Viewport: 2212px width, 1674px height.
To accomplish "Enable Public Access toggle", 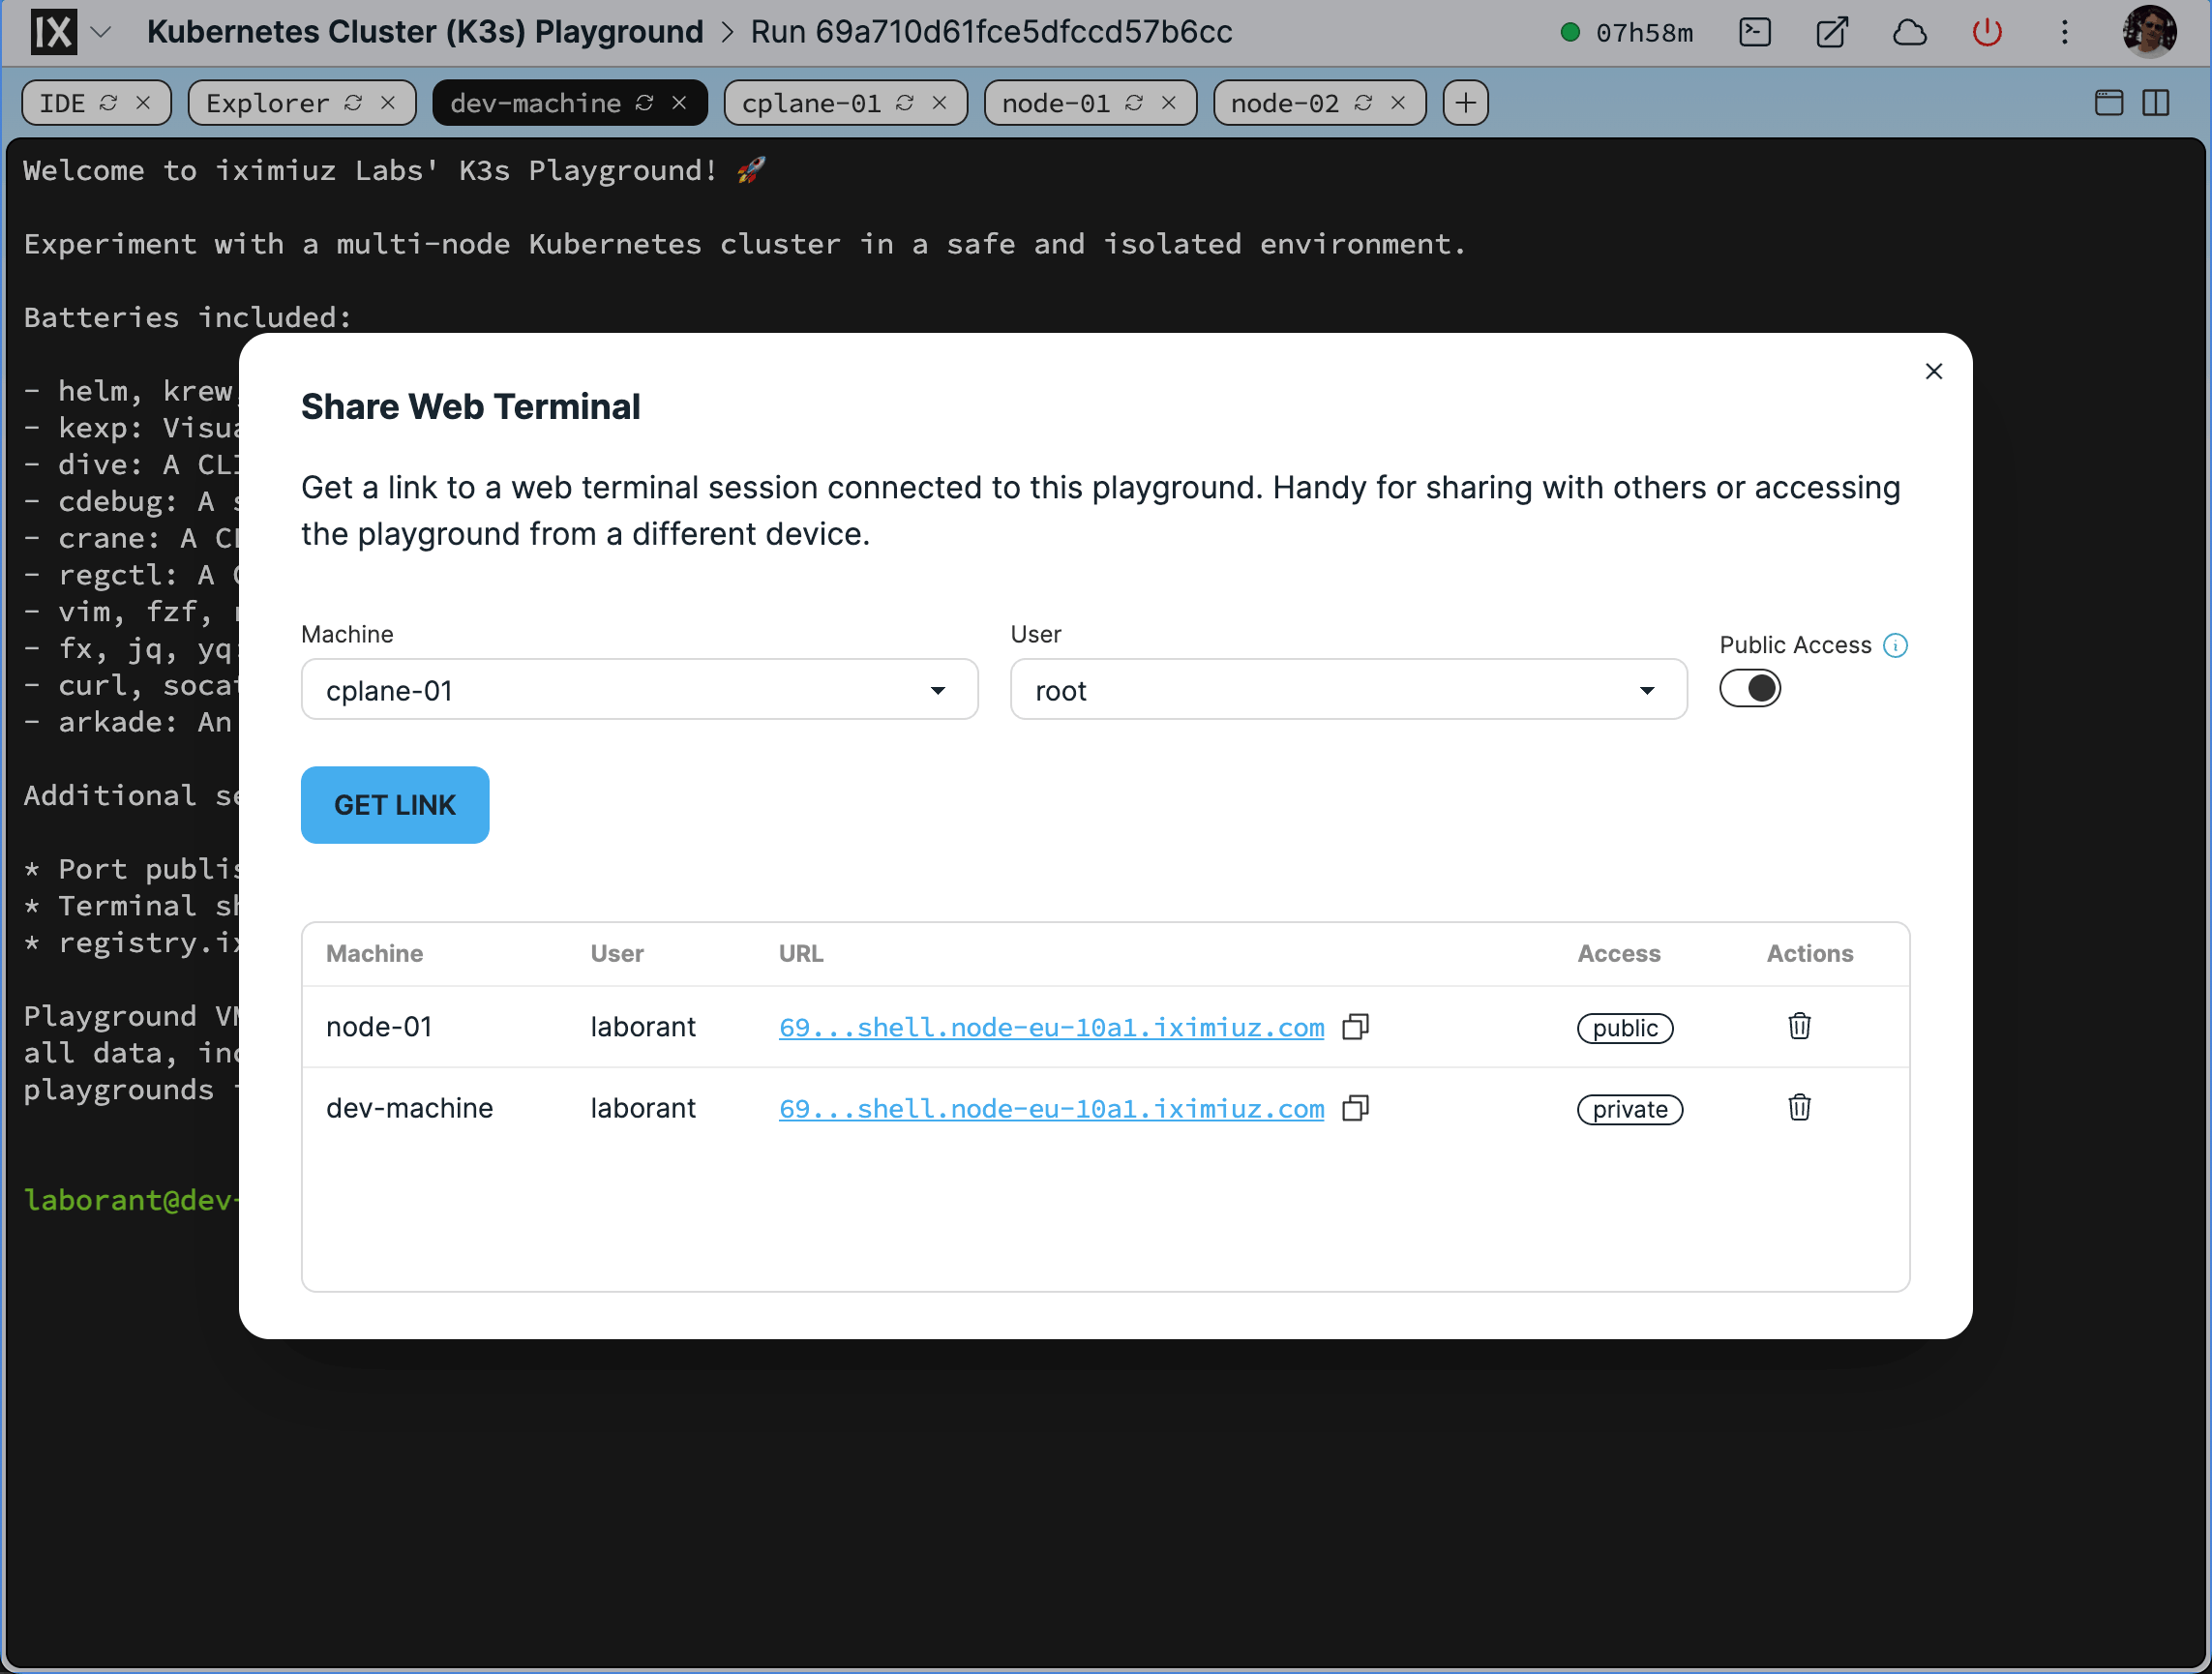I will coord(1750,688).
